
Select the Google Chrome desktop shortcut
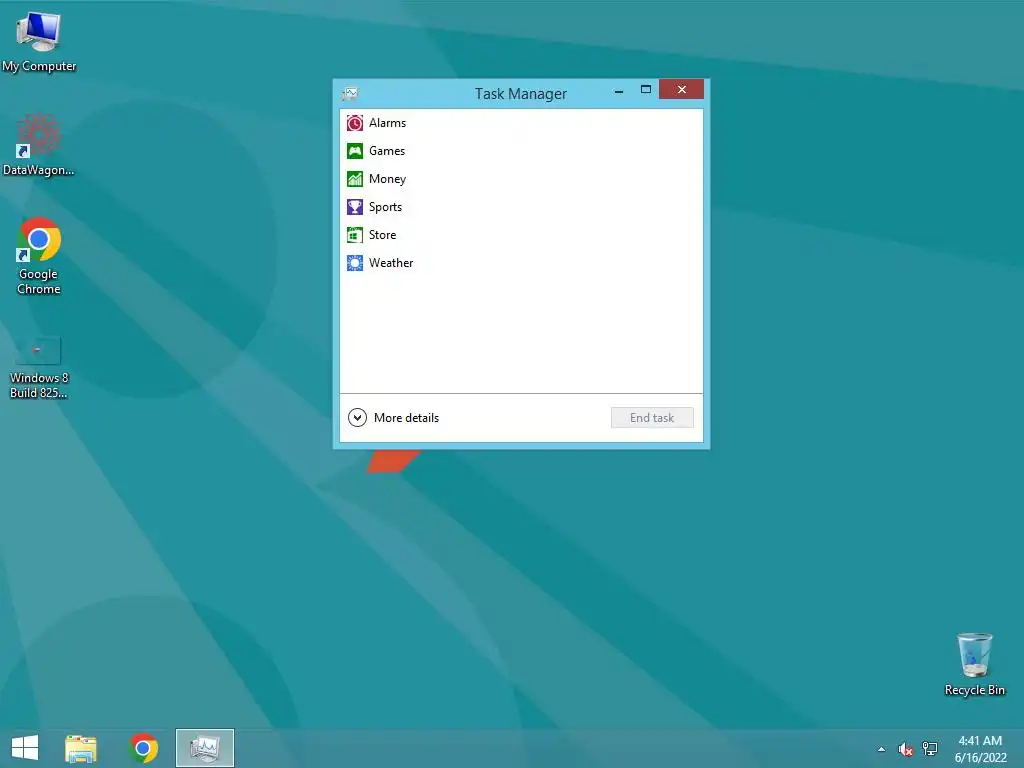pos(39,255)
